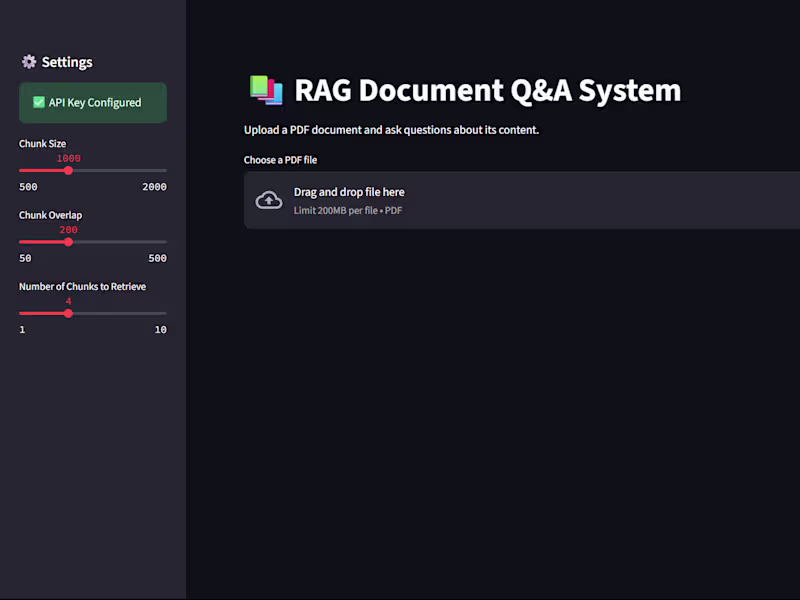Click the Number of Chunks maximum label 10
800x600 pixels.
[x=160, y=330]
